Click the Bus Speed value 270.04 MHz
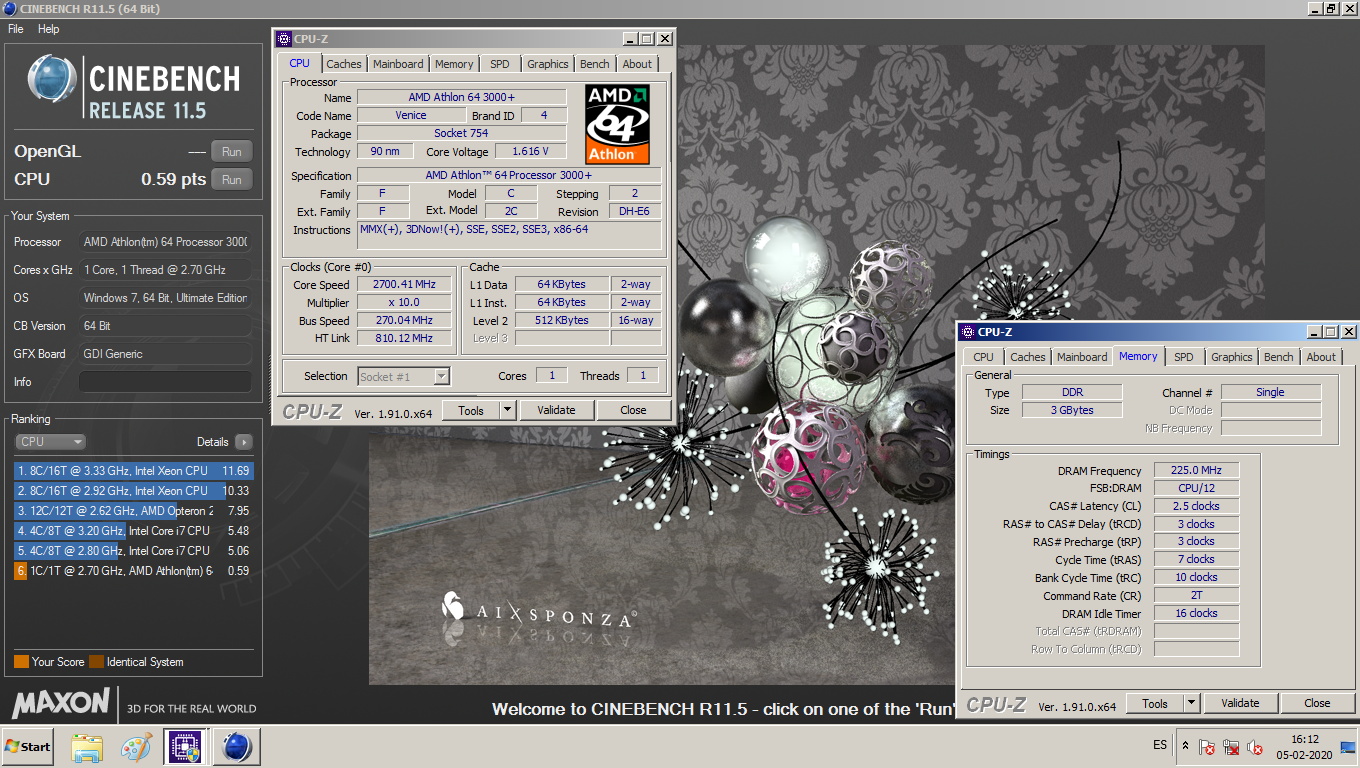Image resolution: width=1360 pixels, height=768 pixels. point(403,321)
